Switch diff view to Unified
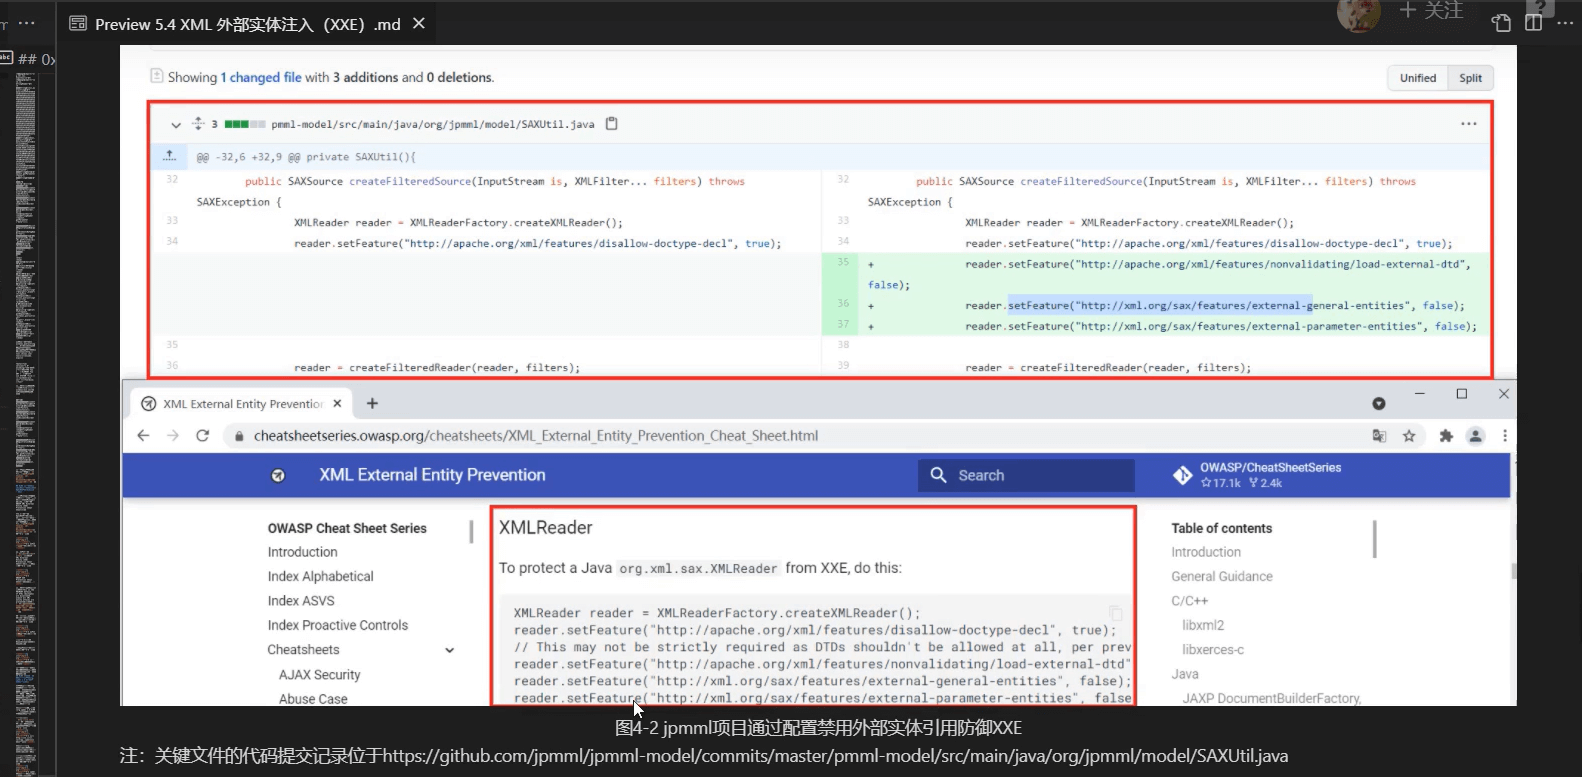1582x777 pixels. (x=1417, y=78)
